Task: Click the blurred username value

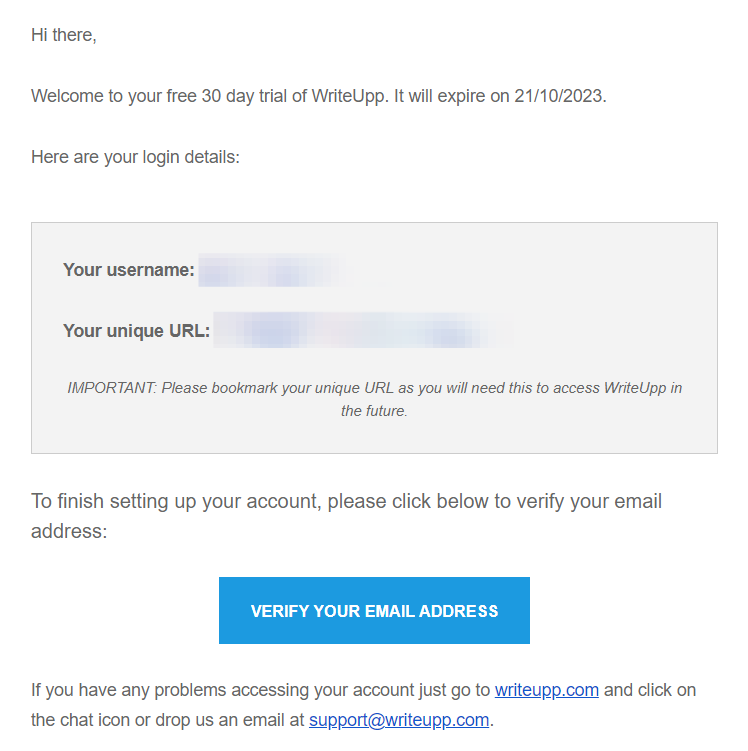Action: [270, 270]
